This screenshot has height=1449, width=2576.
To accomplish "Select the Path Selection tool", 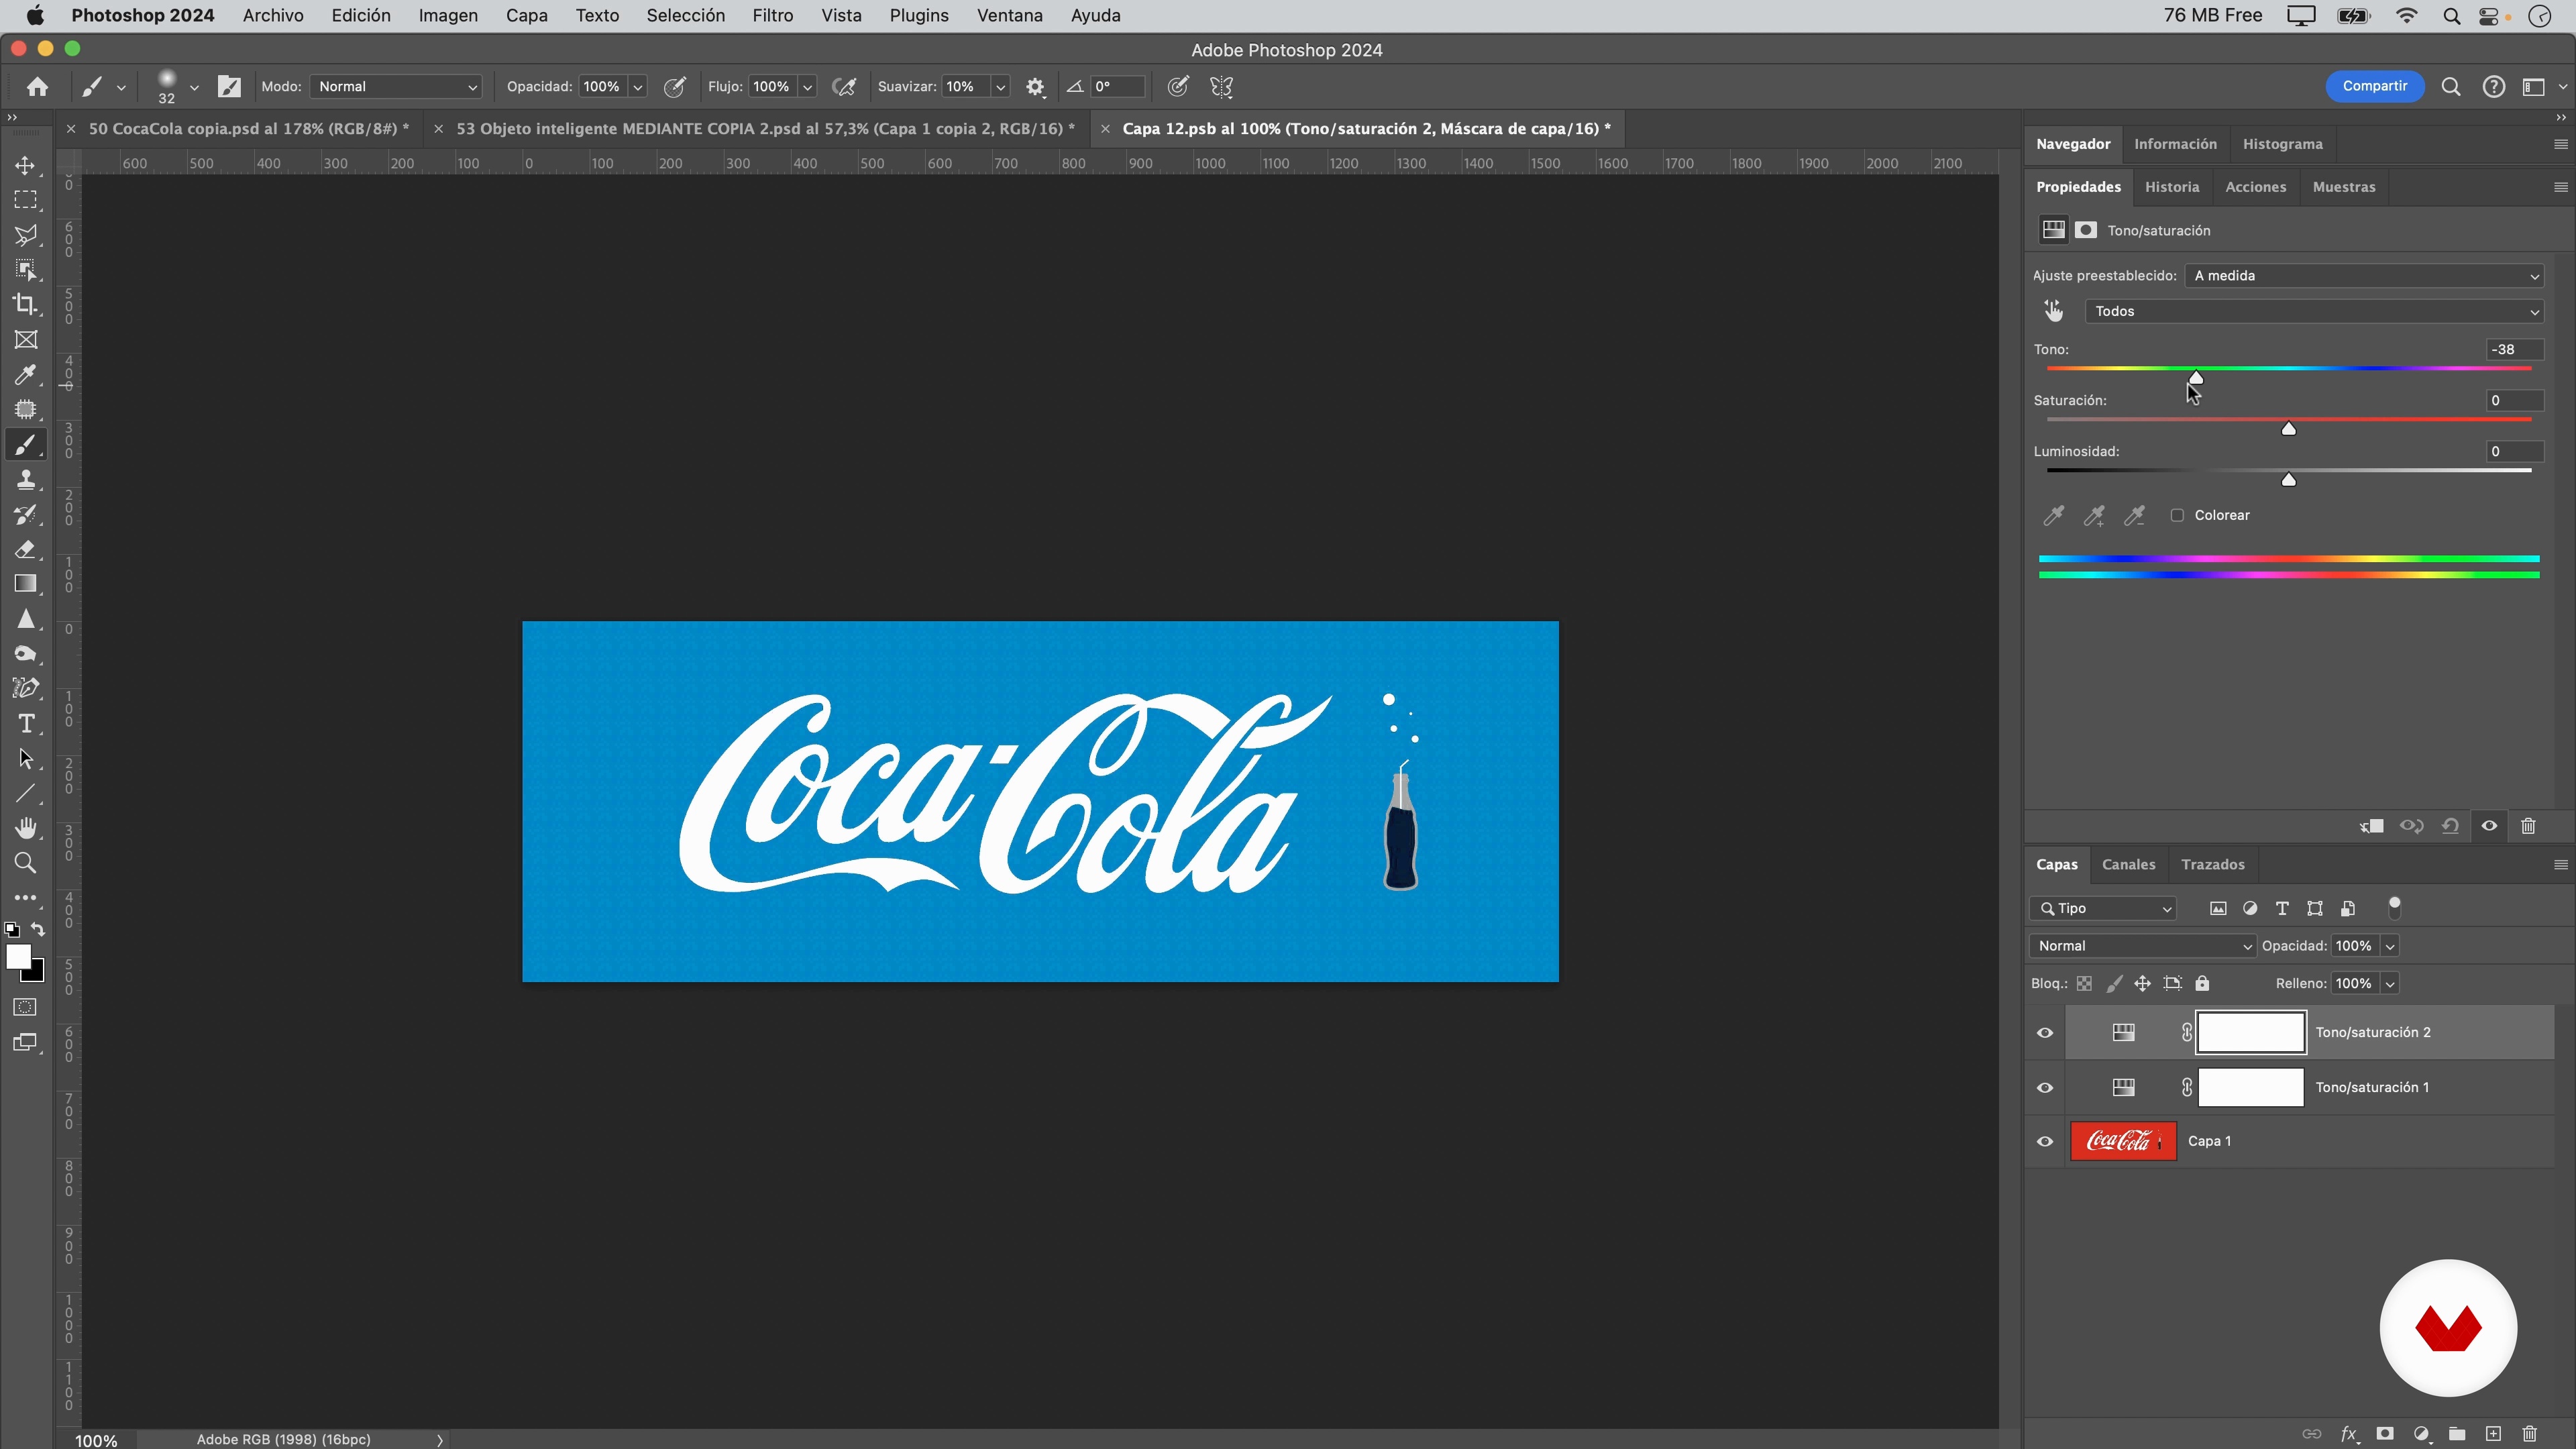I will click(25, 758).
